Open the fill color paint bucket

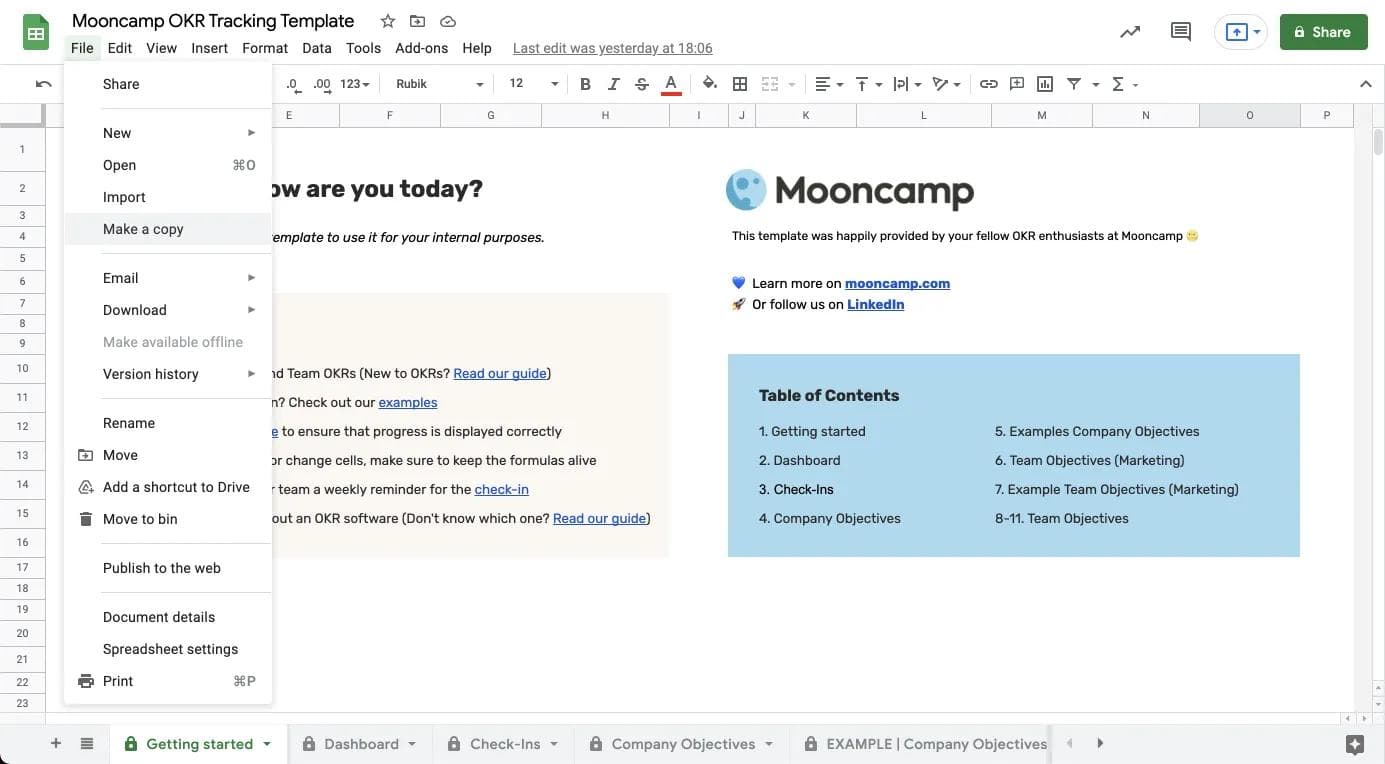pos(709,84)
